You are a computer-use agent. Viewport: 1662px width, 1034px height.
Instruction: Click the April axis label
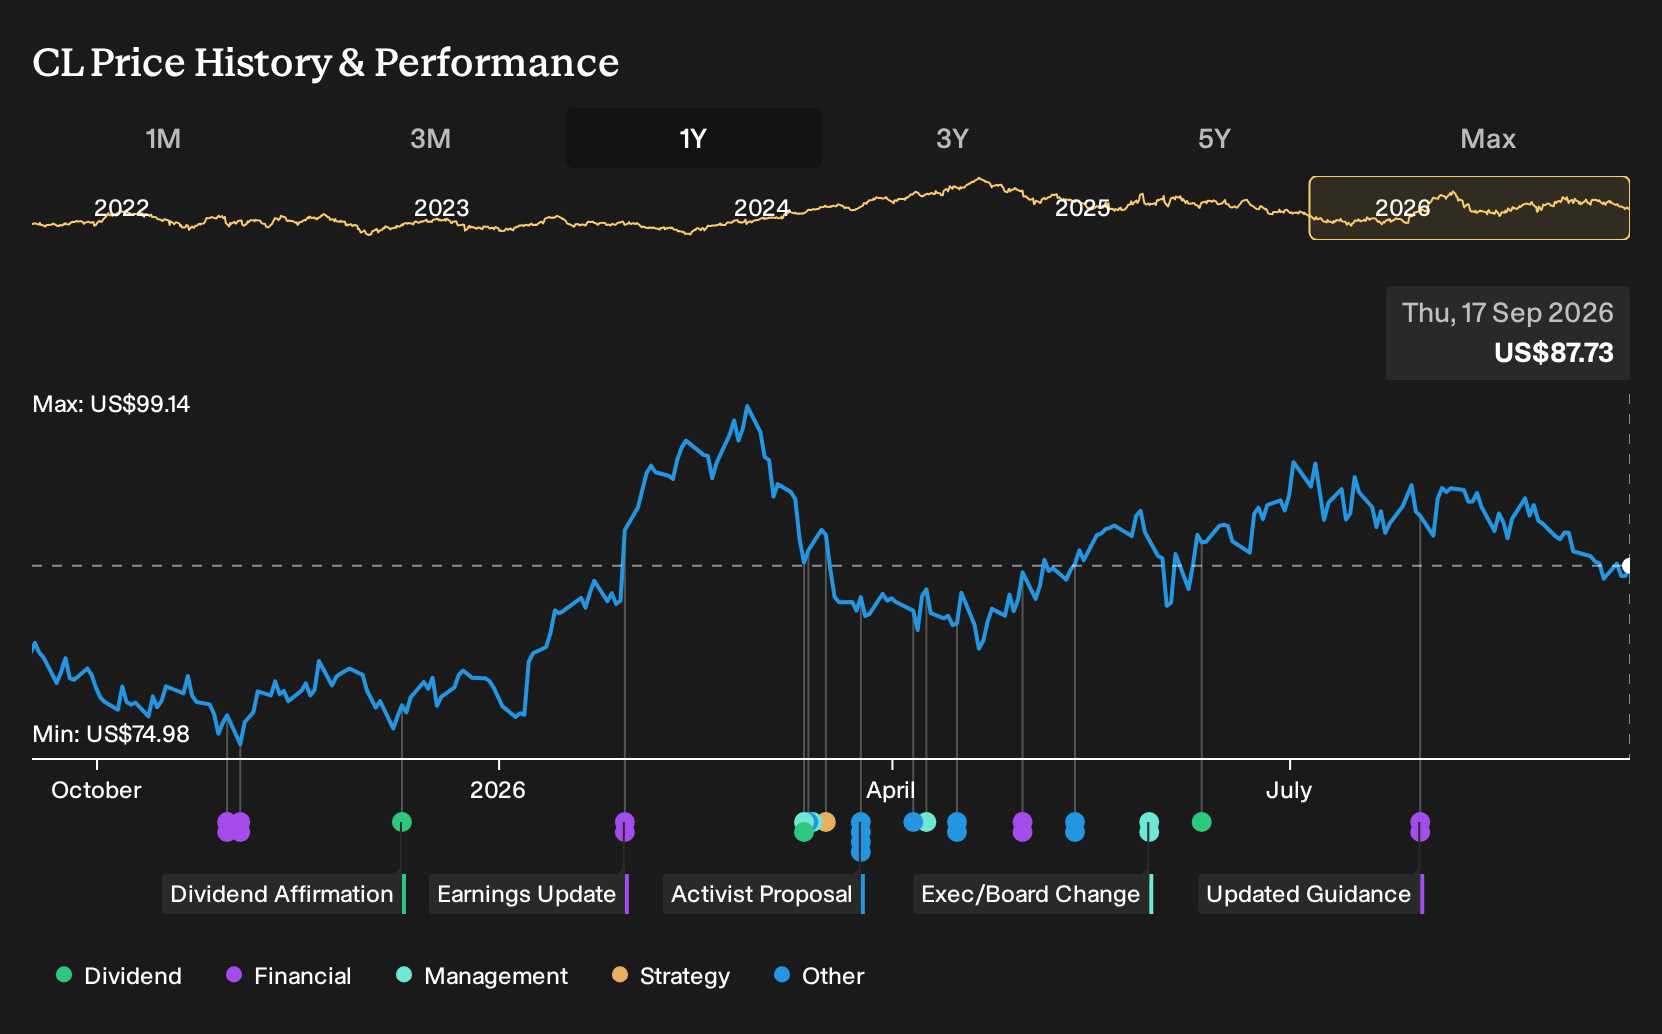coord(891,790)
